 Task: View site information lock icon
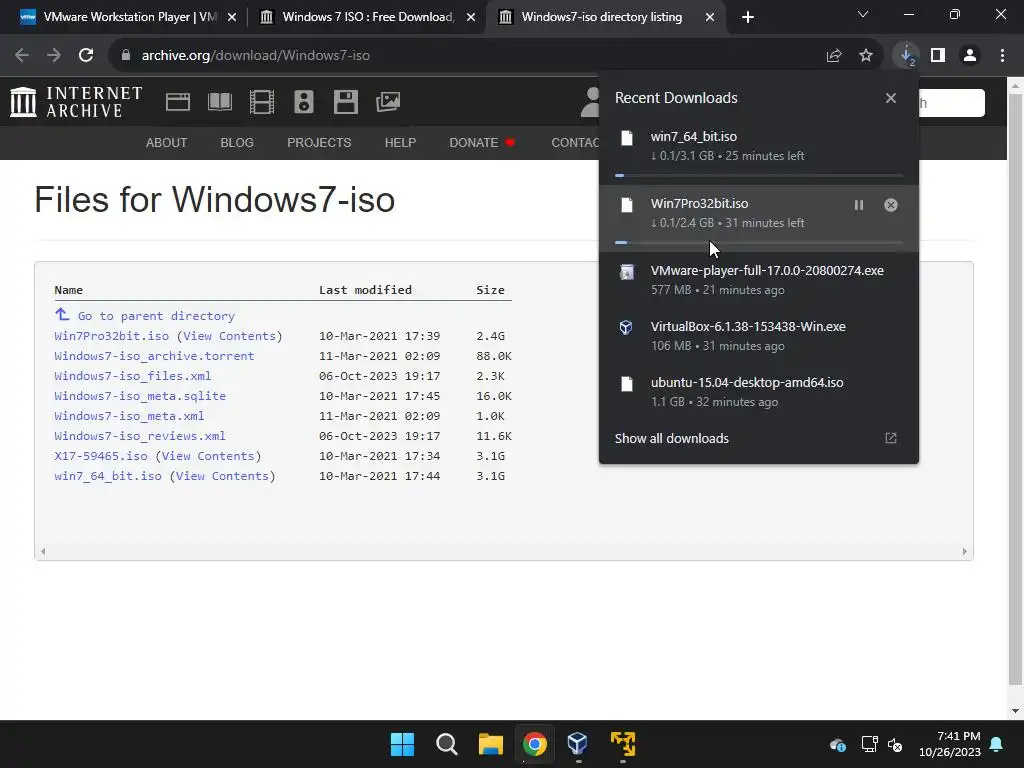tap(126, 56)
